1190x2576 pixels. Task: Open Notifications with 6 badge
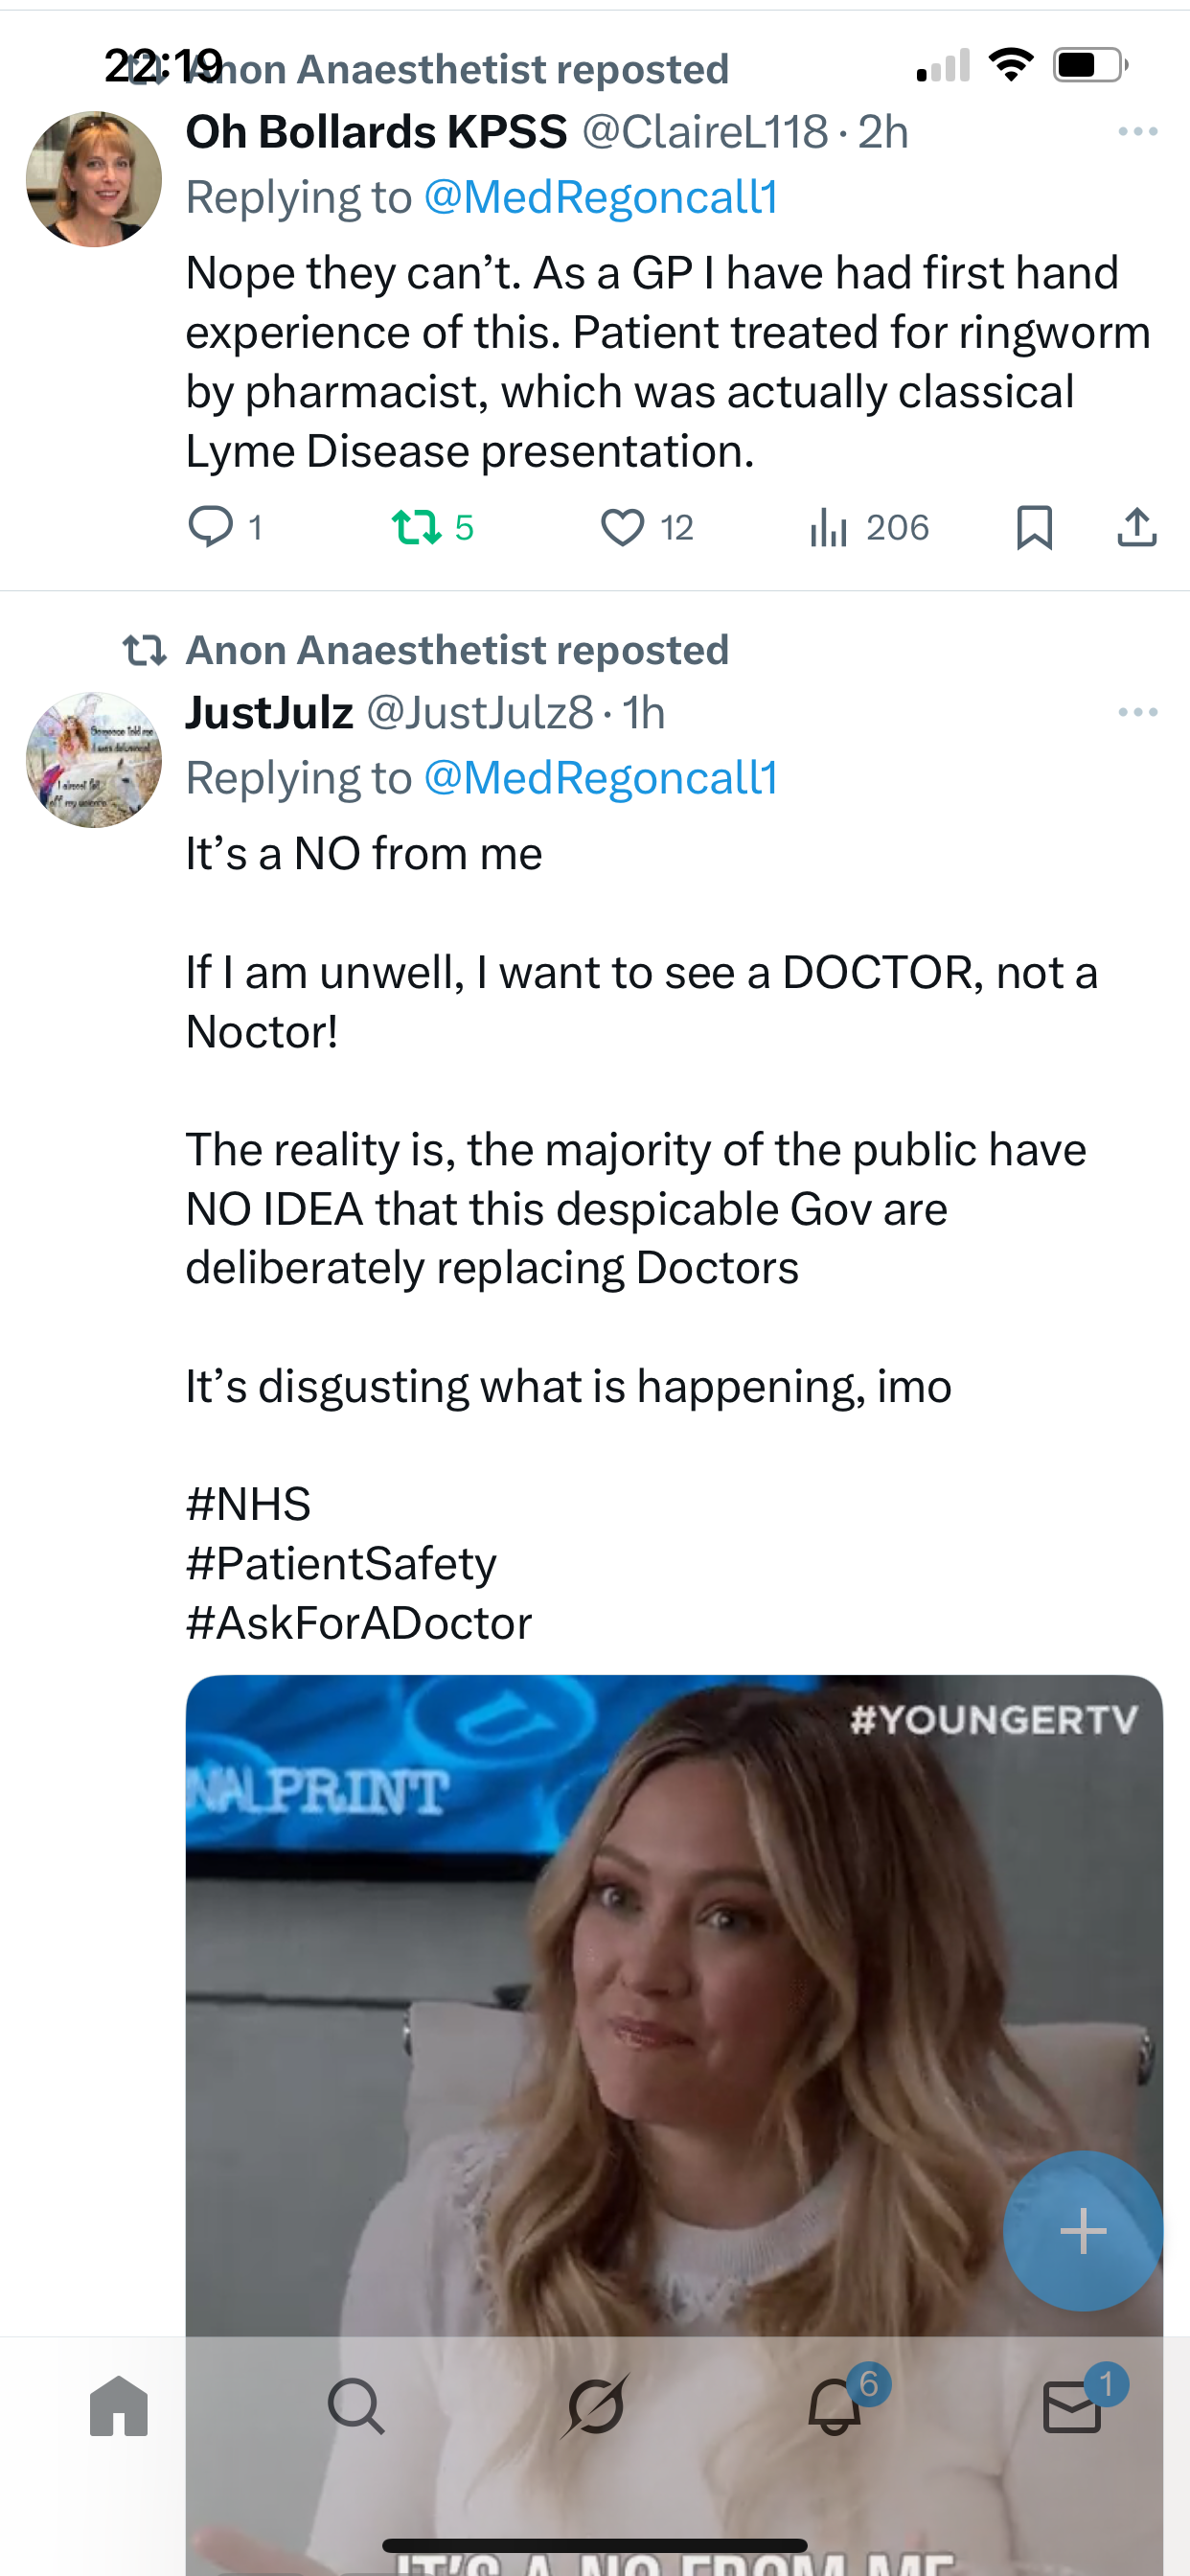[835, 2406]
